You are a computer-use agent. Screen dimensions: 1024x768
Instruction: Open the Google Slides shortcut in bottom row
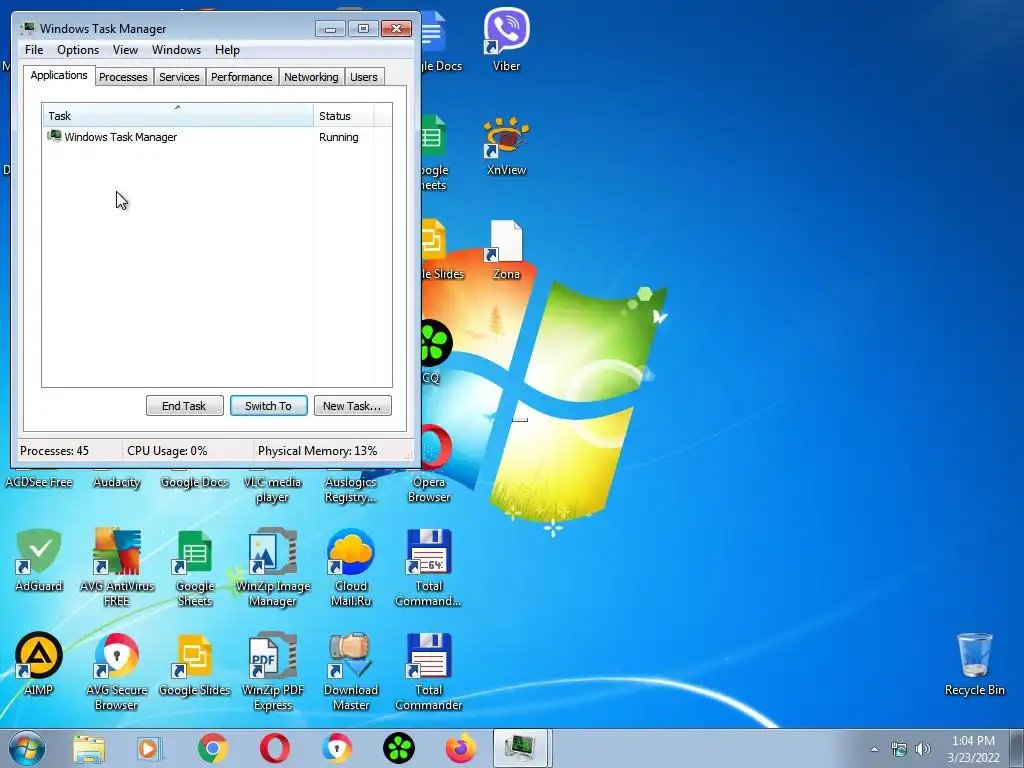click(x=195, y=664)
